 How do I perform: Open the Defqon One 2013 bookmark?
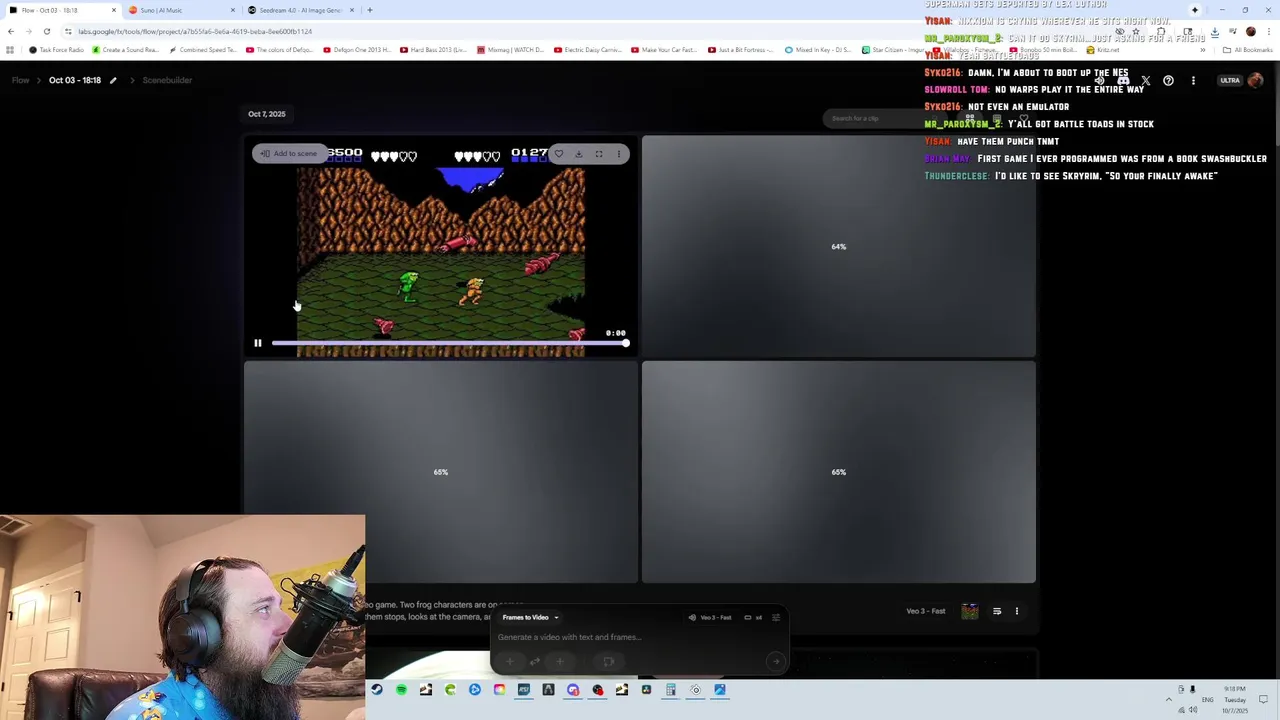point(356,50)
